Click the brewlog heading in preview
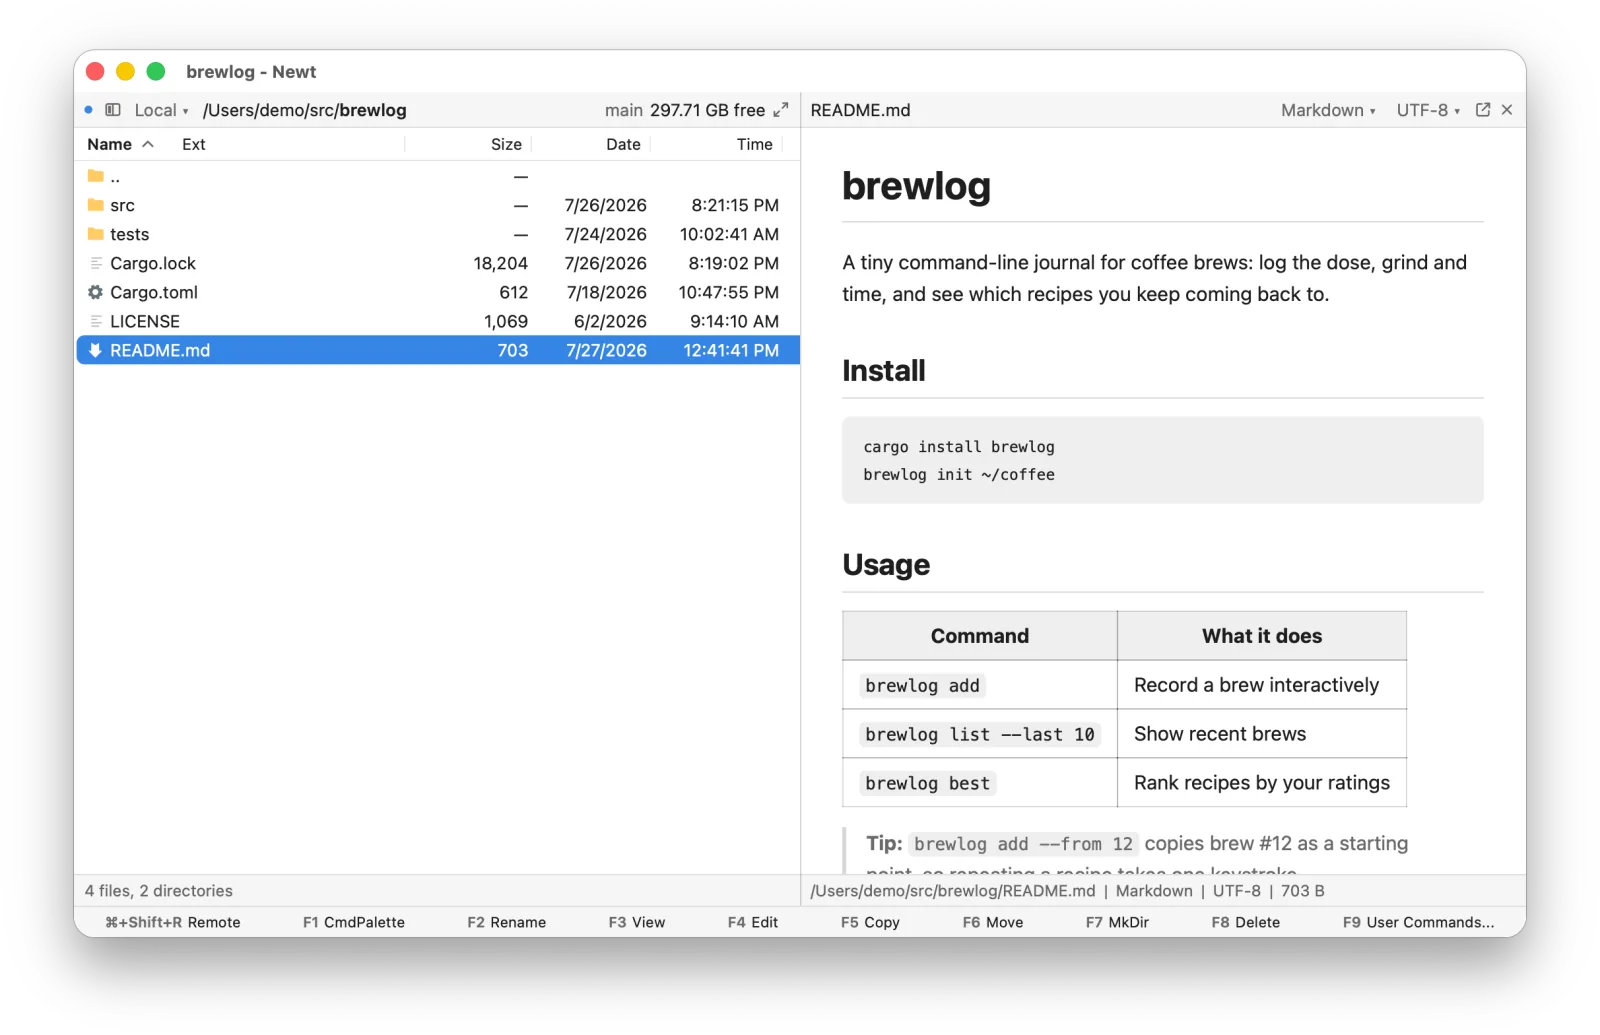1600x1035 pixels. click(916, 186)
